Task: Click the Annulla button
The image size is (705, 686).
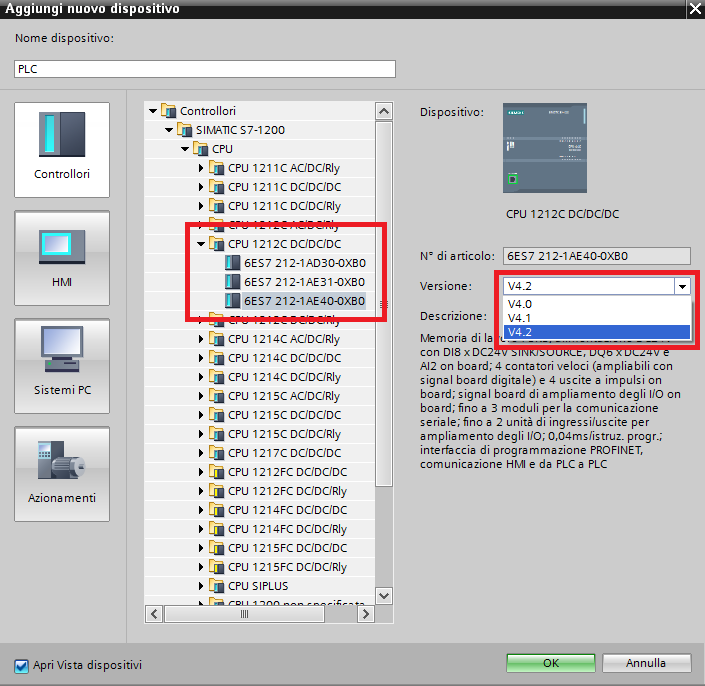Action: (646, 663)
